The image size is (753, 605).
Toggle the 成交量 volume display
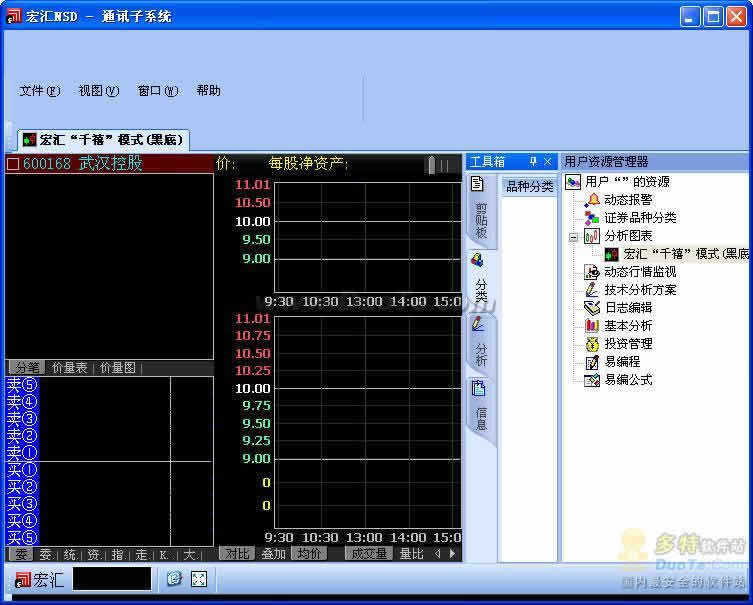[x=369, y=554]
